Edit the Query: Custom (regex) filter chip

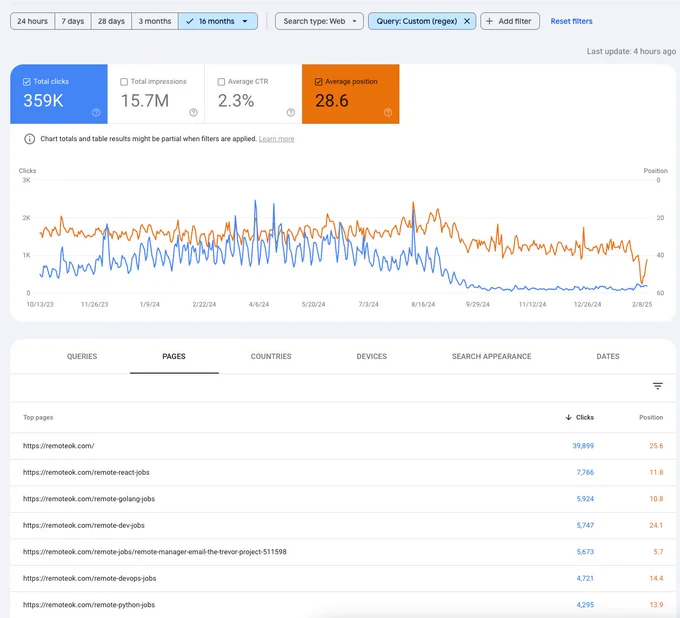416,21
